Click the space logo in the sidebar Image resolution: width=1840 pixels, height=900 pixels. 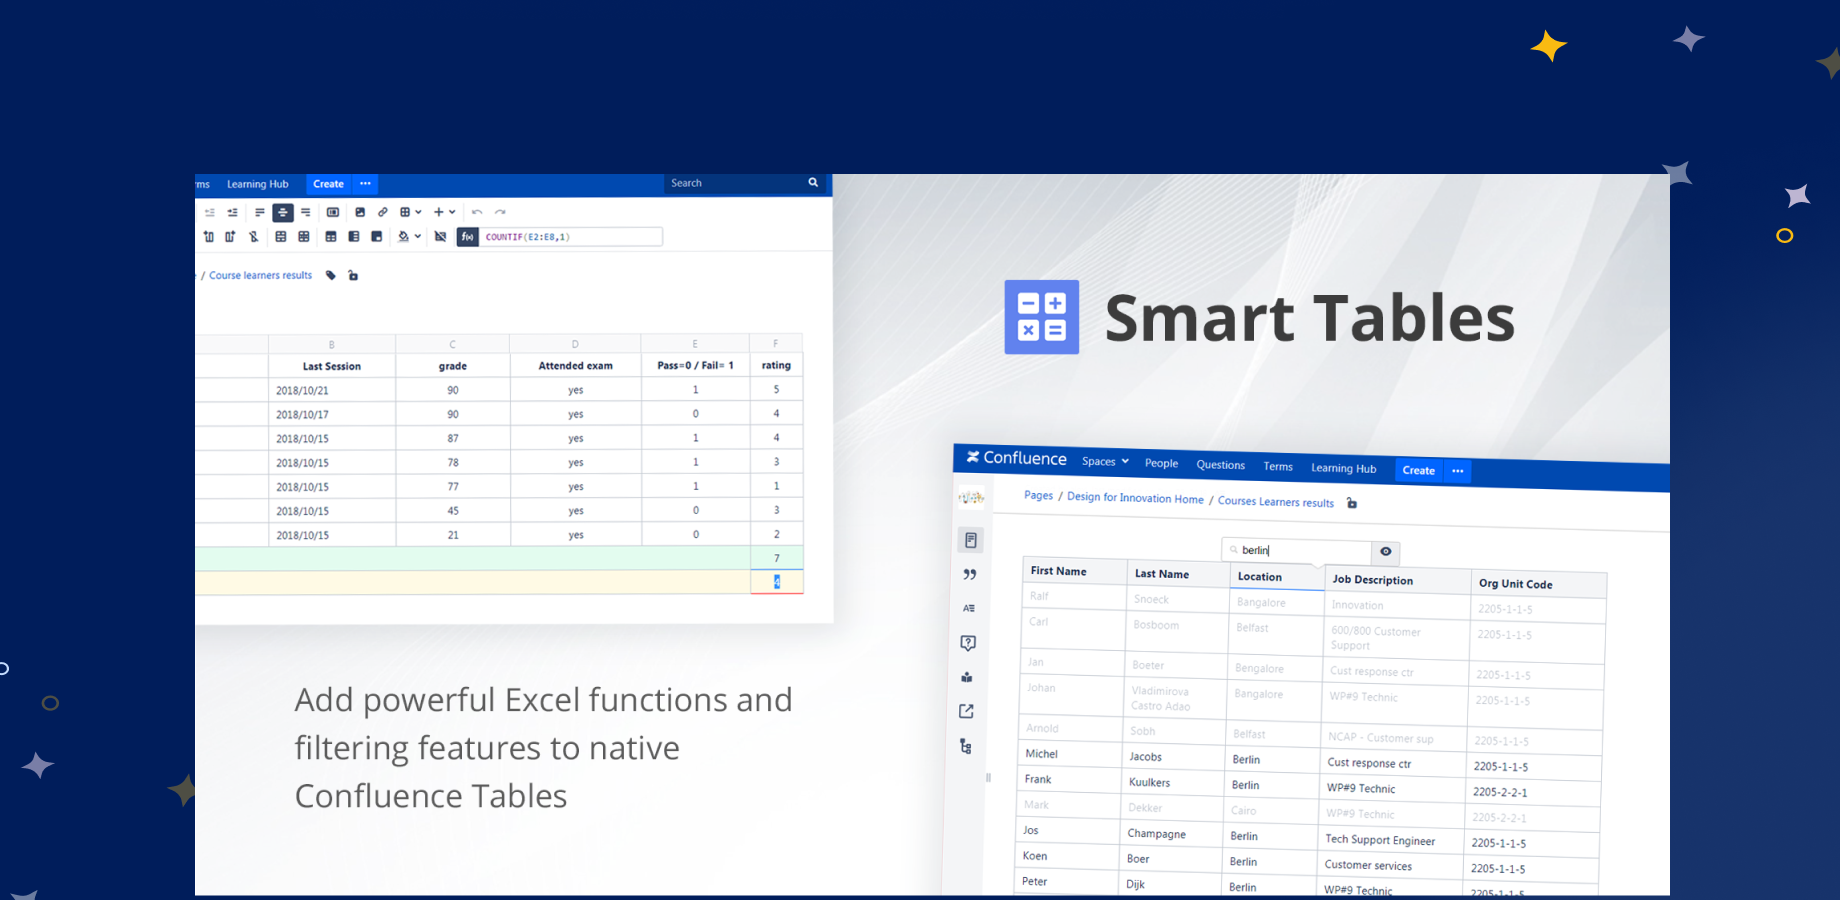tap(971, 497)
